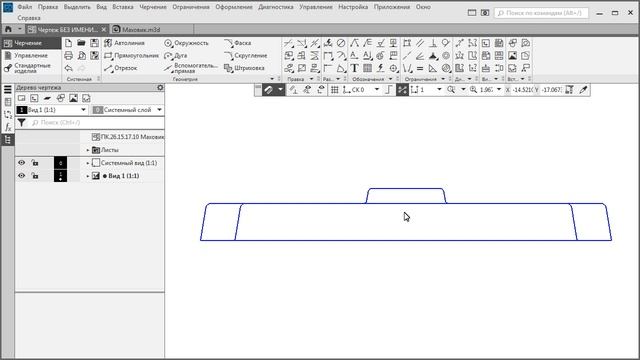The width and height of the screenshot is (640, 360).
Task: Apply the equality (=) constraint
Action: pyautogui.click(x=420, y=68)
